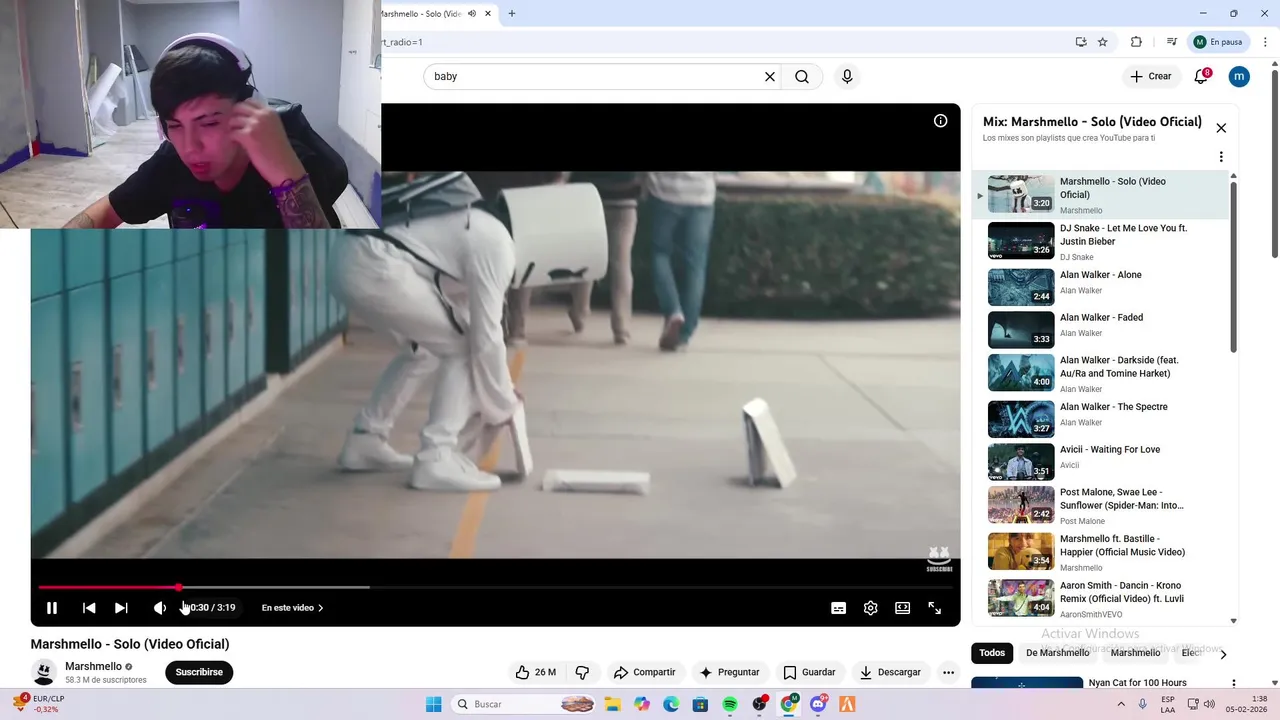
Task: Show hidden system tray icons
Action: [1121, 704]
